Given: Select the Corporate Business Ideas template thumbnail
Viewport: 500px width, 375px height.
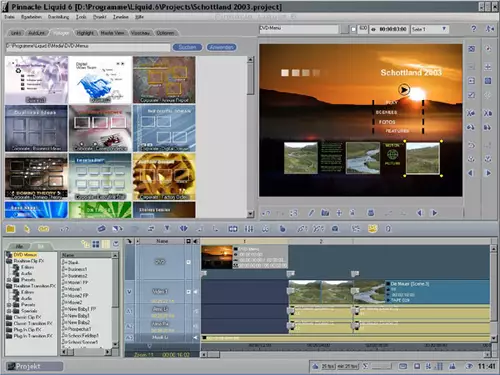Looking at the screenshot, I should coord(36,128).
